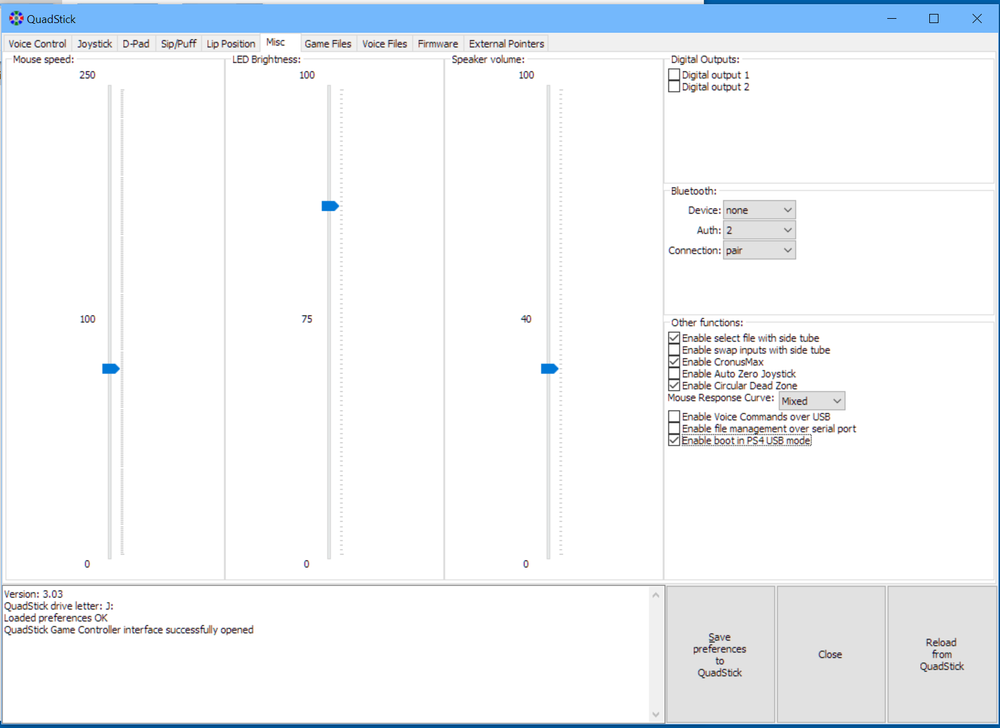Open the Game Files tab

pos(328,43)
